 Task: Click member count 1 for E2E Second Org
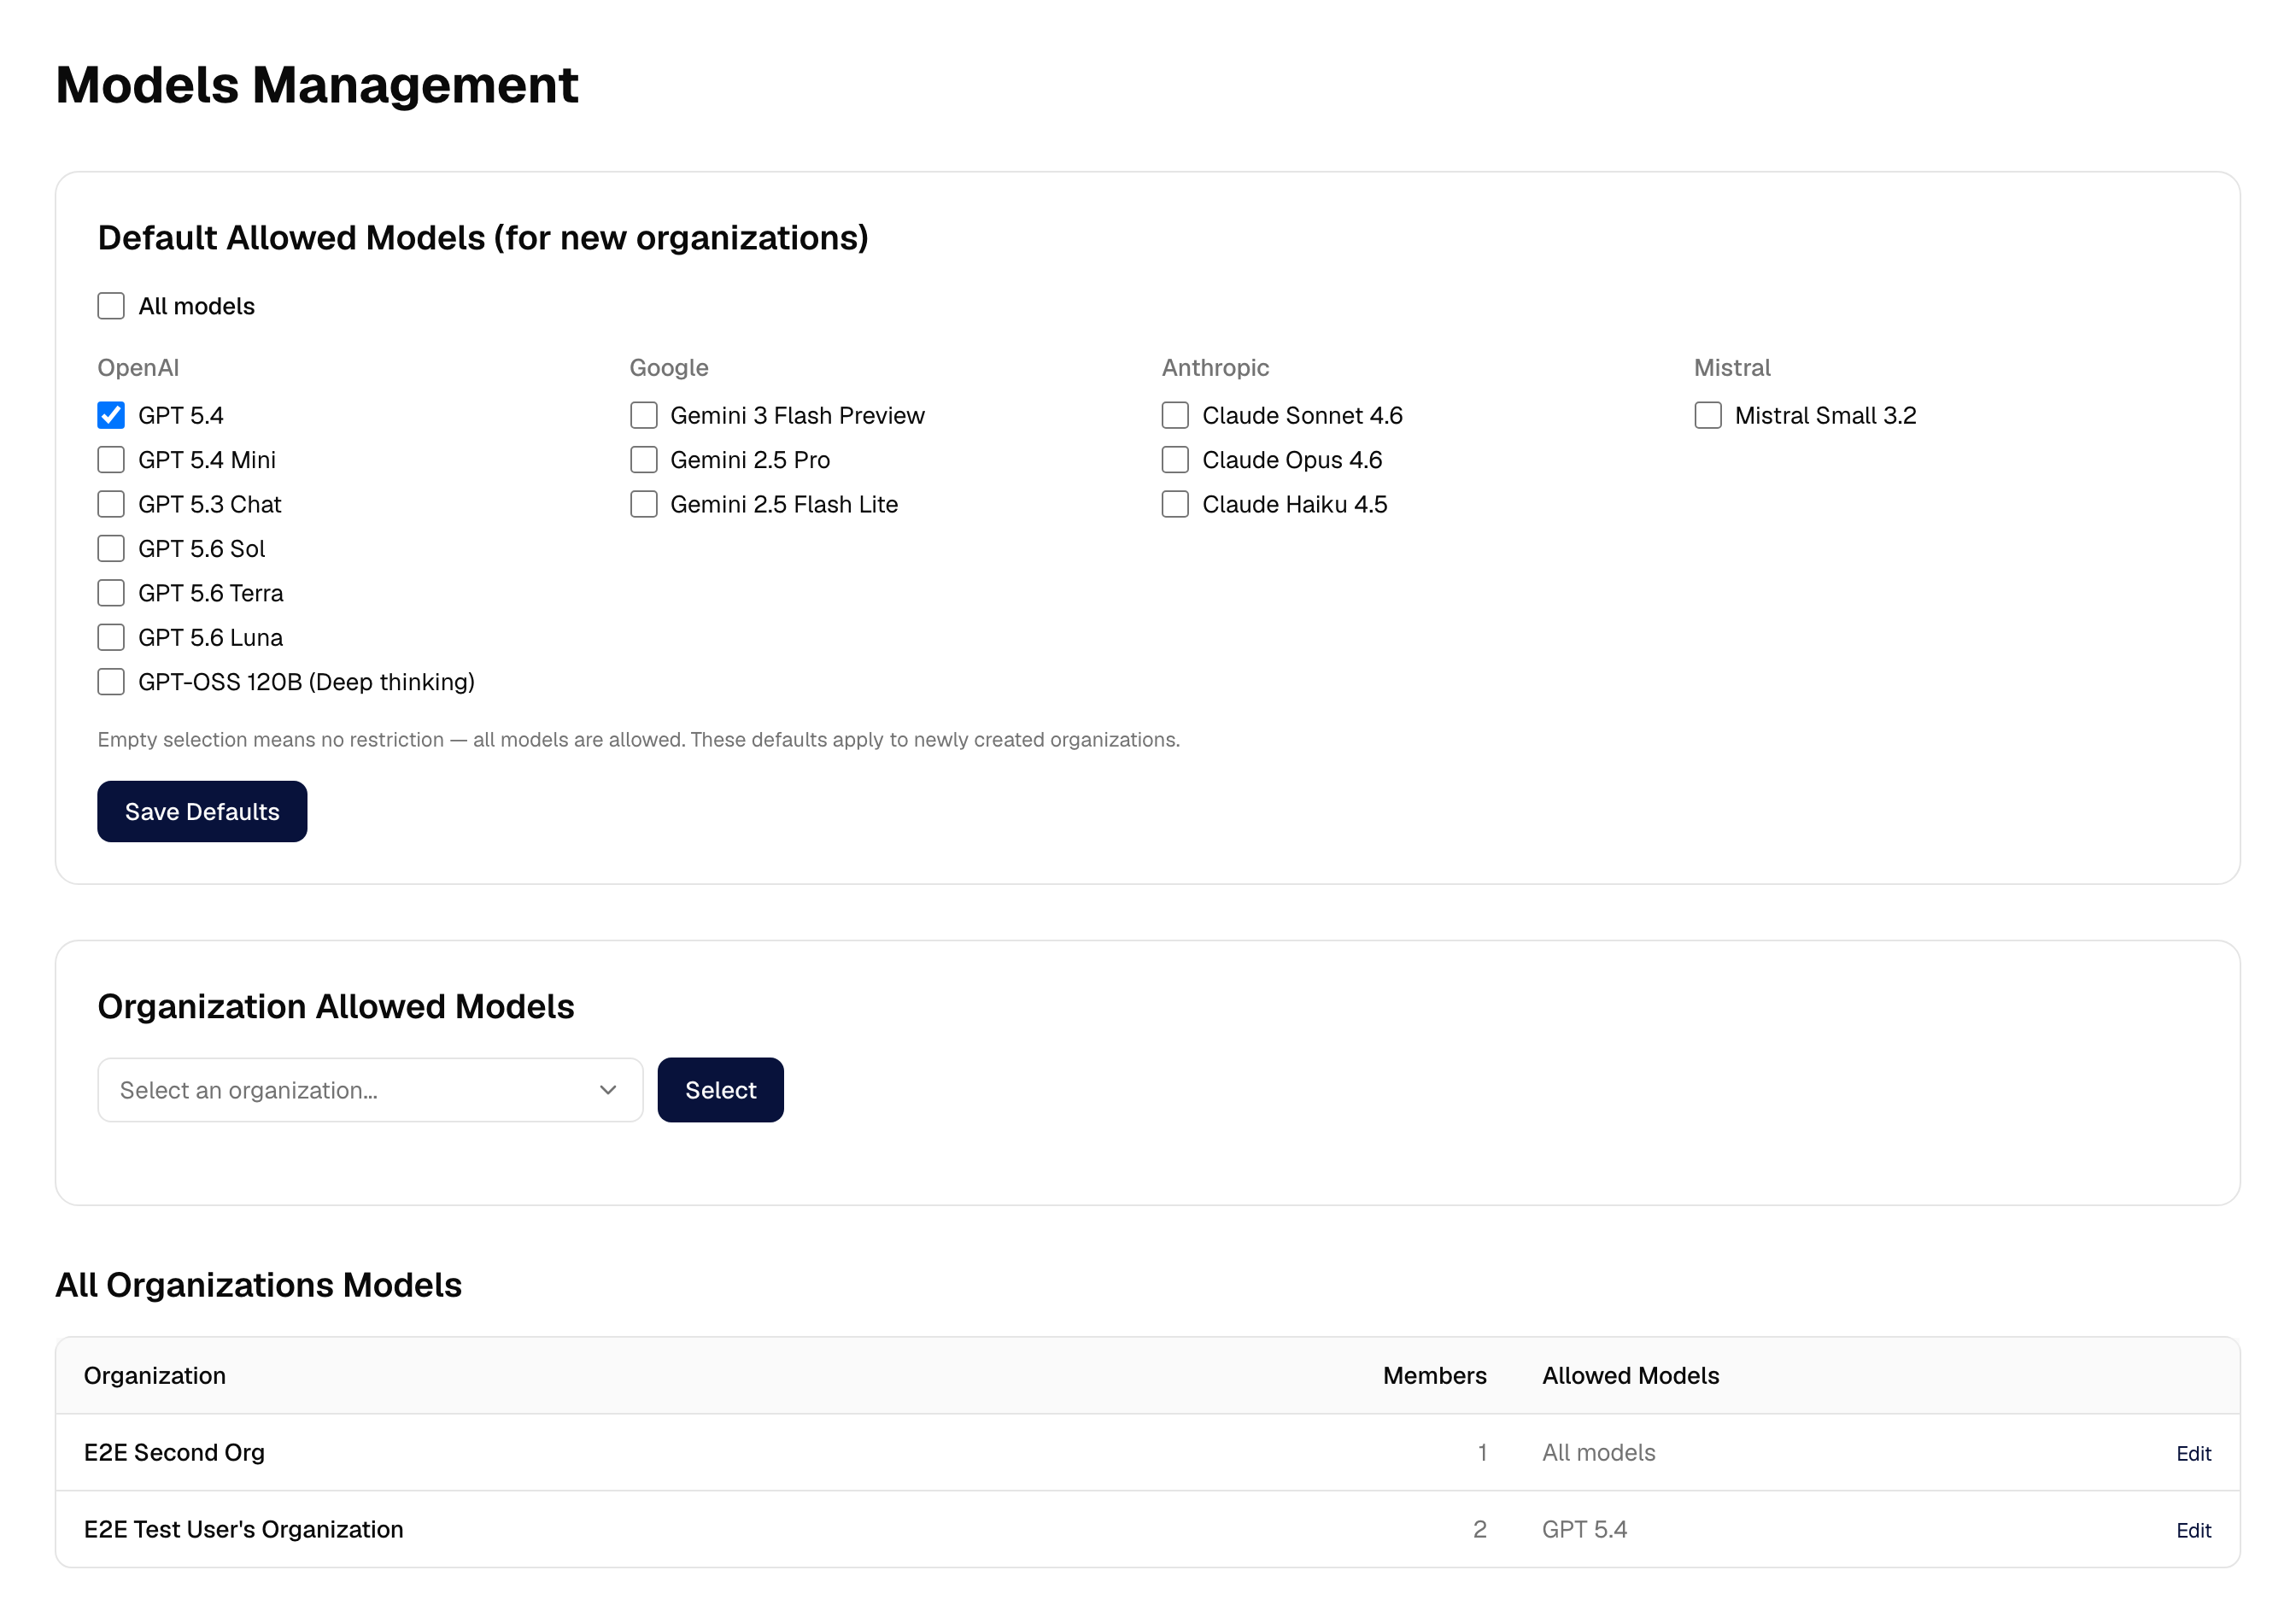click(x=1482, y=1453)
